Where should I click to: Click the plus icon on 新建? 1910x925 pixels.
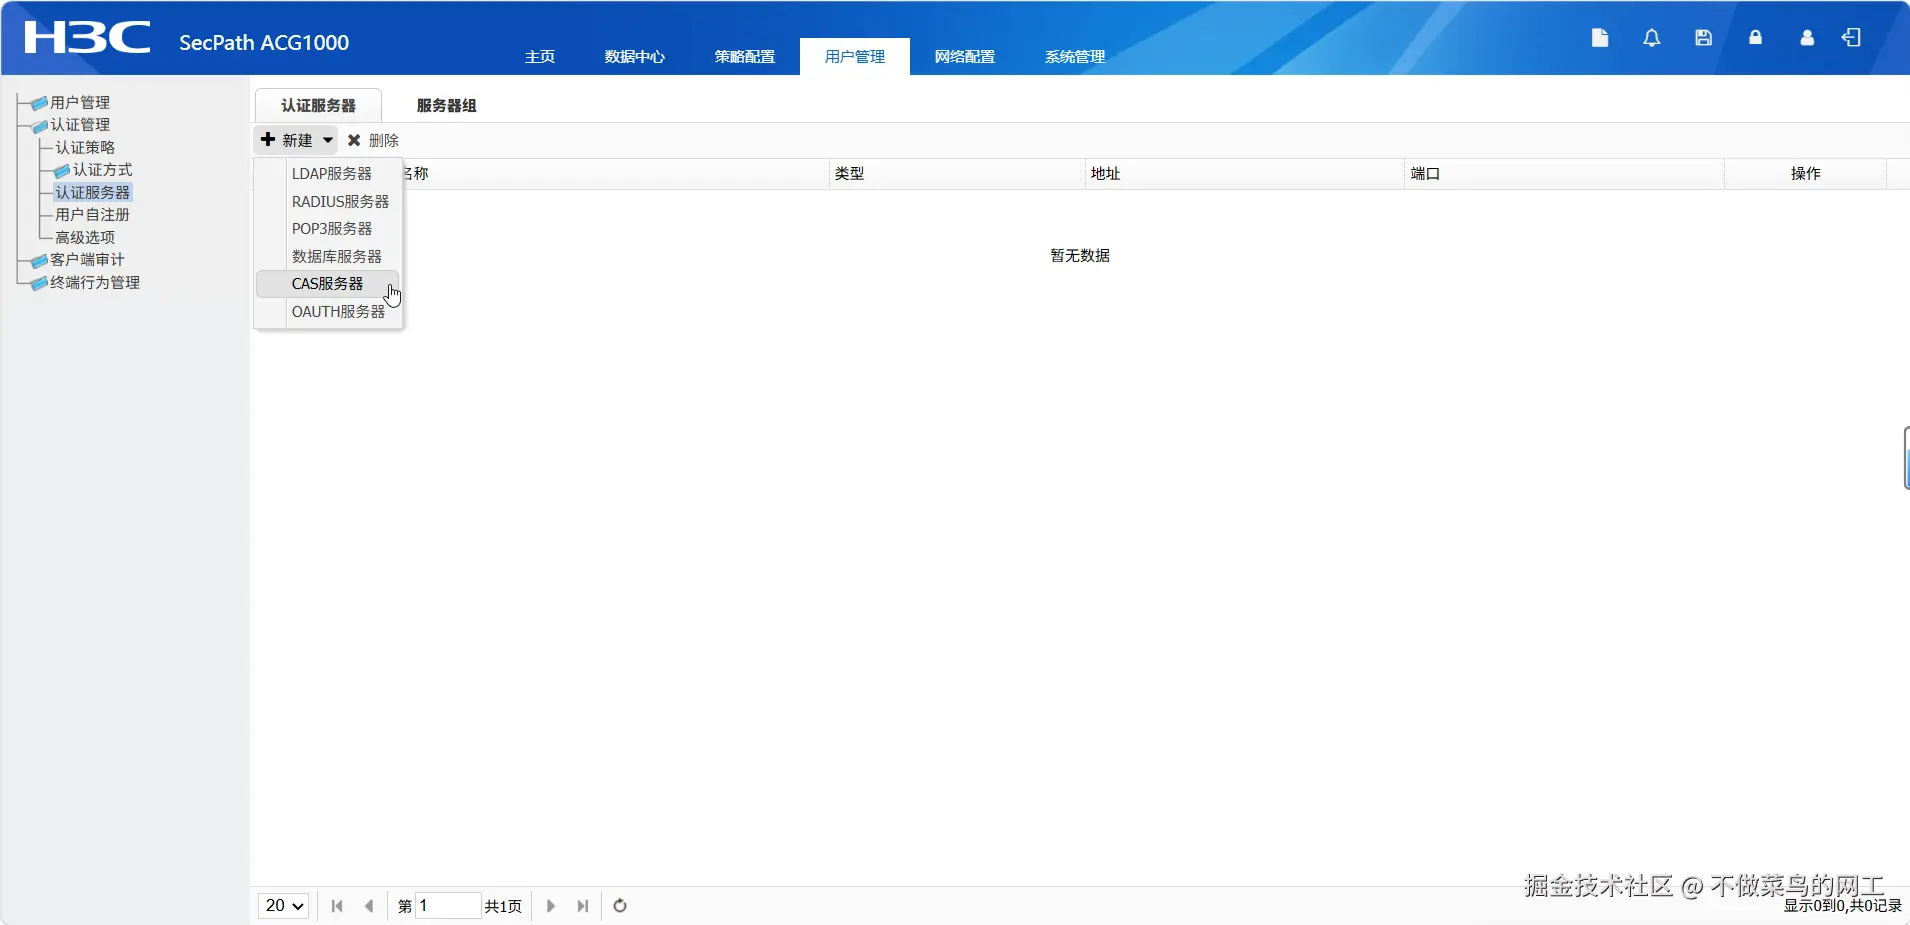(268, 140)
